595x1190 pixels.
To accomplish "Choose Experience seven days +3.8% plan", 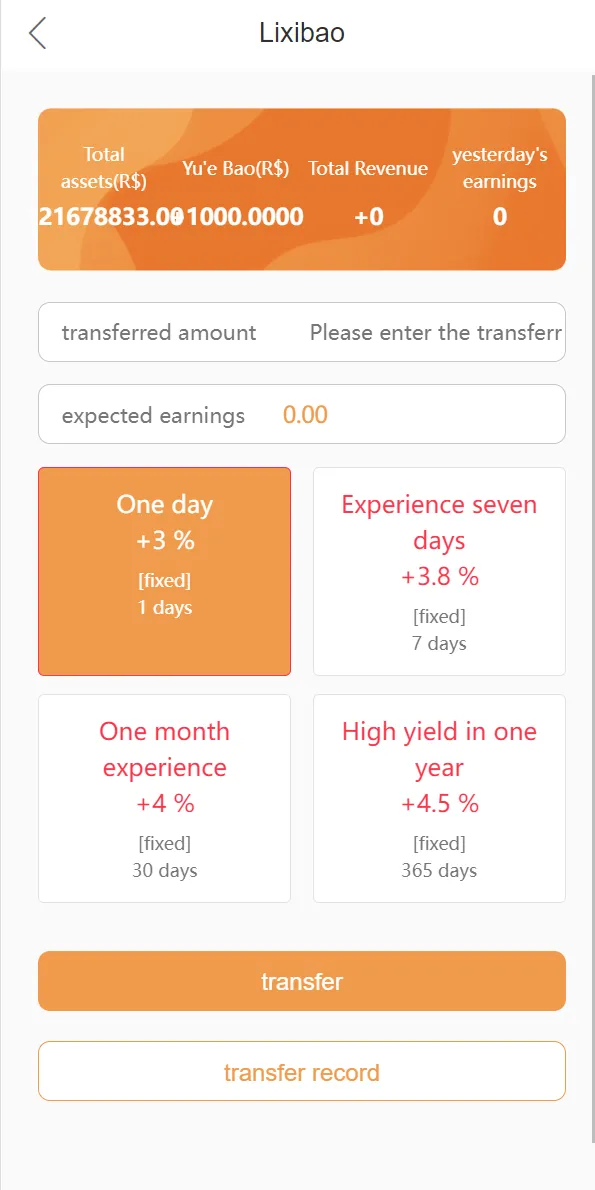I will (x=439, y=571).
